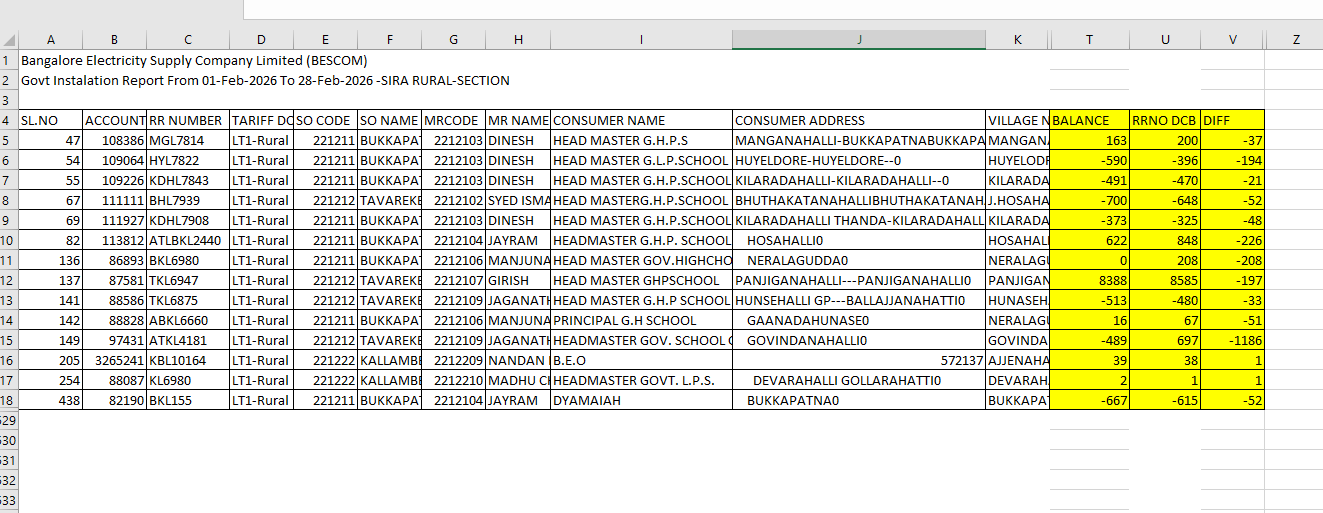Select cell containing DYAMAIAH
Screen dimensions: 1323x513
(x=641, y=400)
